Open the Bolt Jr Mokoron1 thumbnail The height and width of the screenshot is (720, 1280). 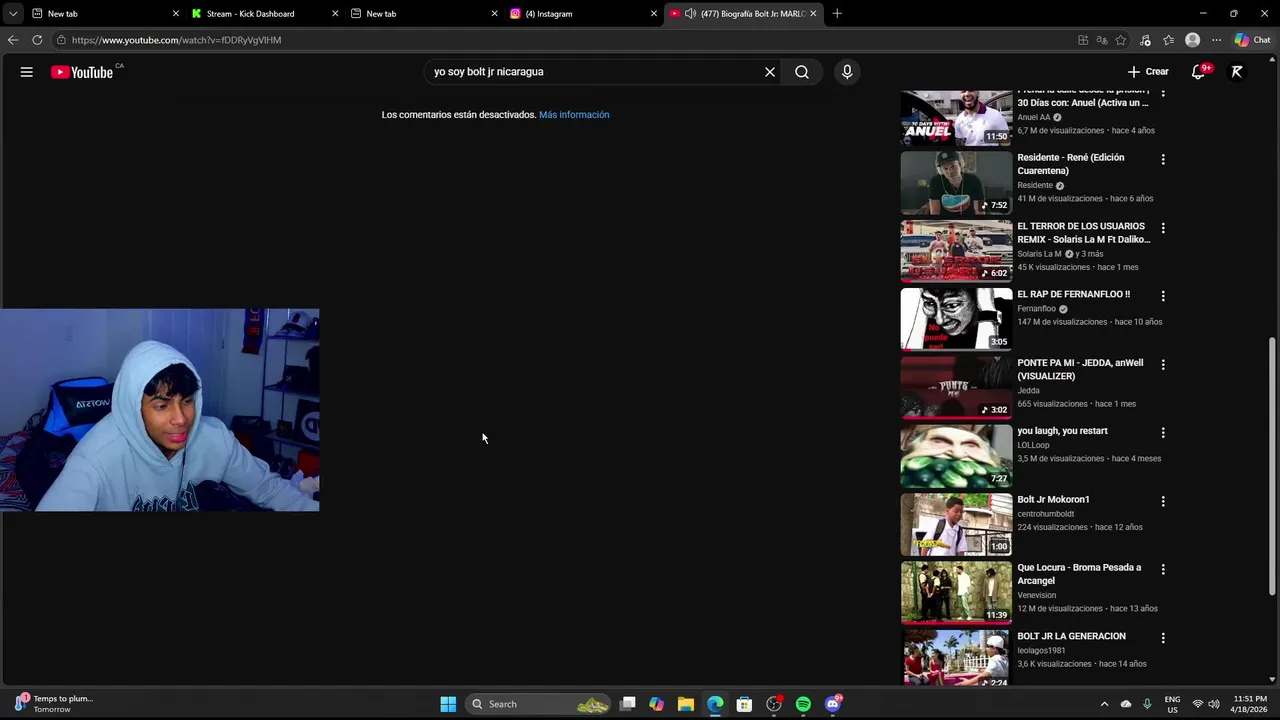[x=956, y=524]
